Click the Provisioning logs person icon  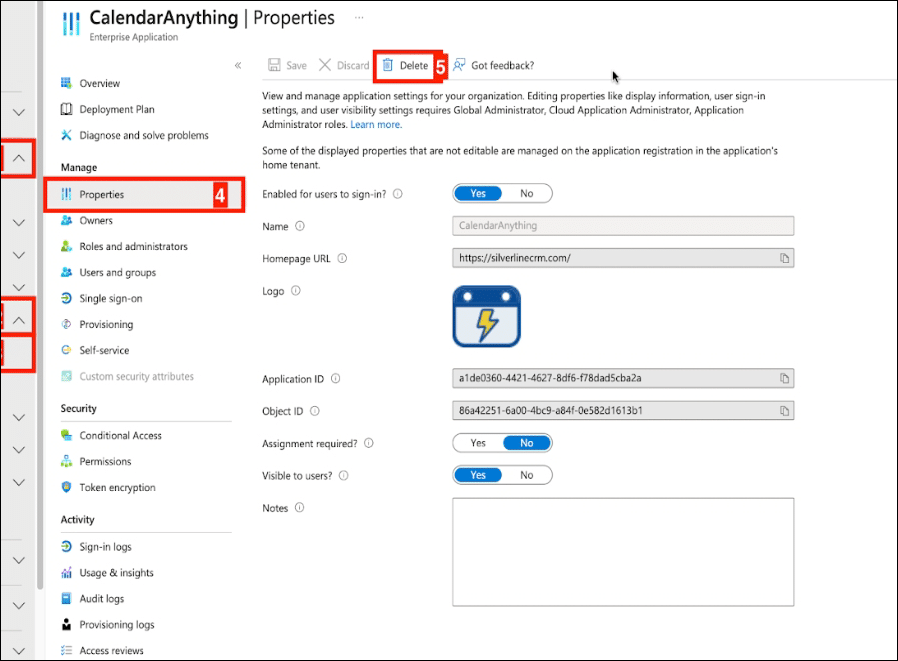click(66, 624)
